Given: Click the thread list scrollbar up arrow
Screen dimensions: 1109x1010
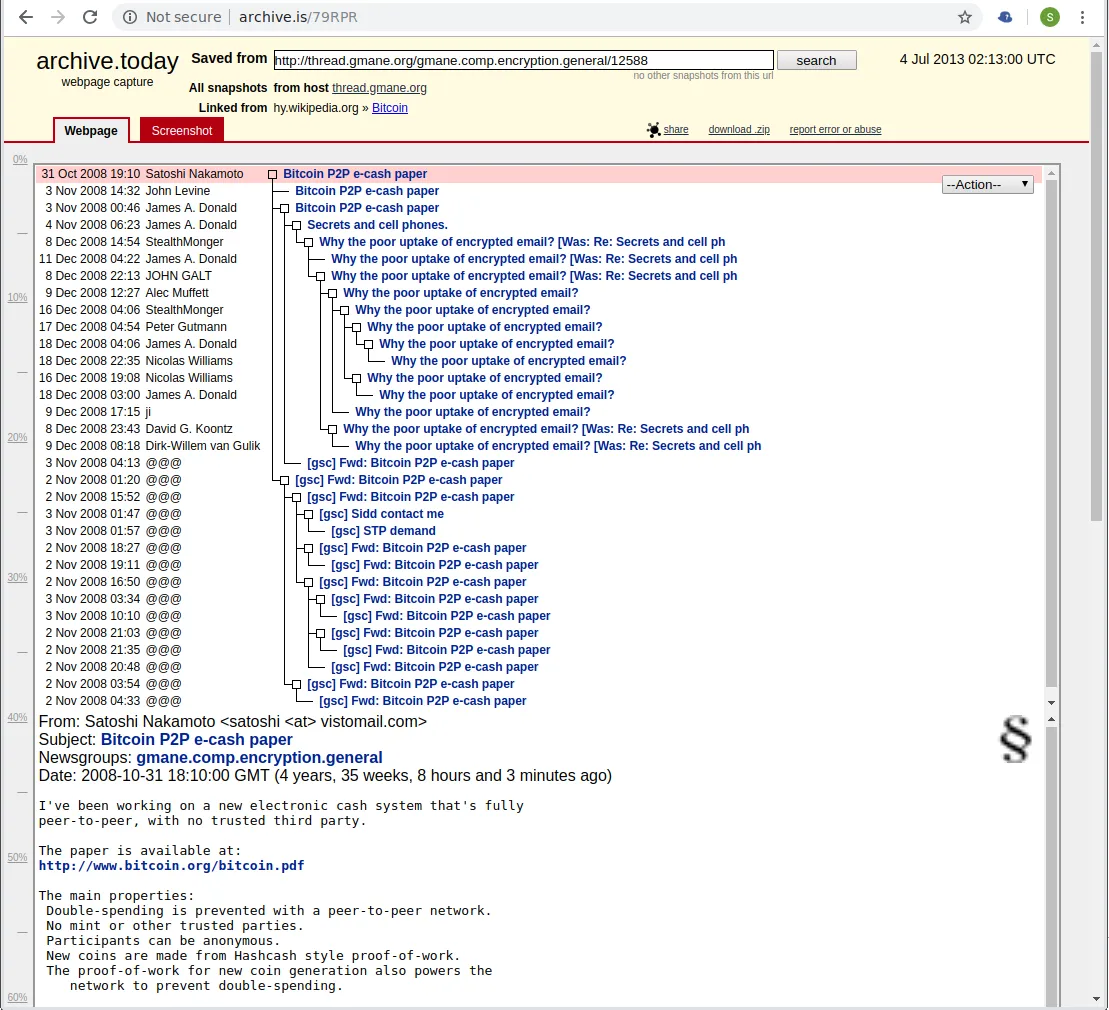Looking at the screenshot, I should click(1051, 173).
